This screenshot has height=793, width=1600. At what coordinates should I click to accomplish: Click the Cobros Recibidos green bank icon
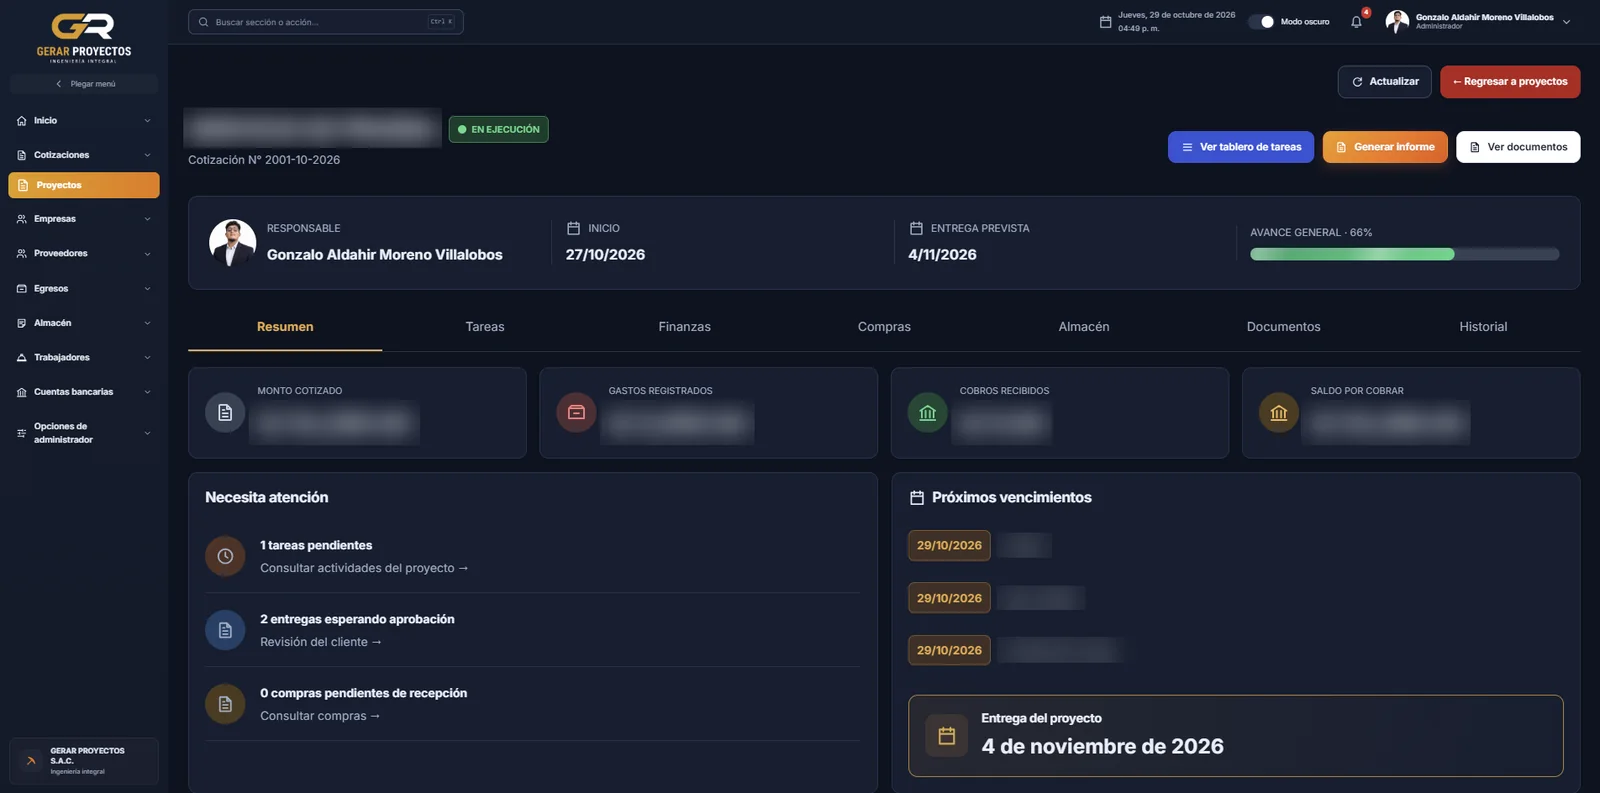[x=928, y=413]
